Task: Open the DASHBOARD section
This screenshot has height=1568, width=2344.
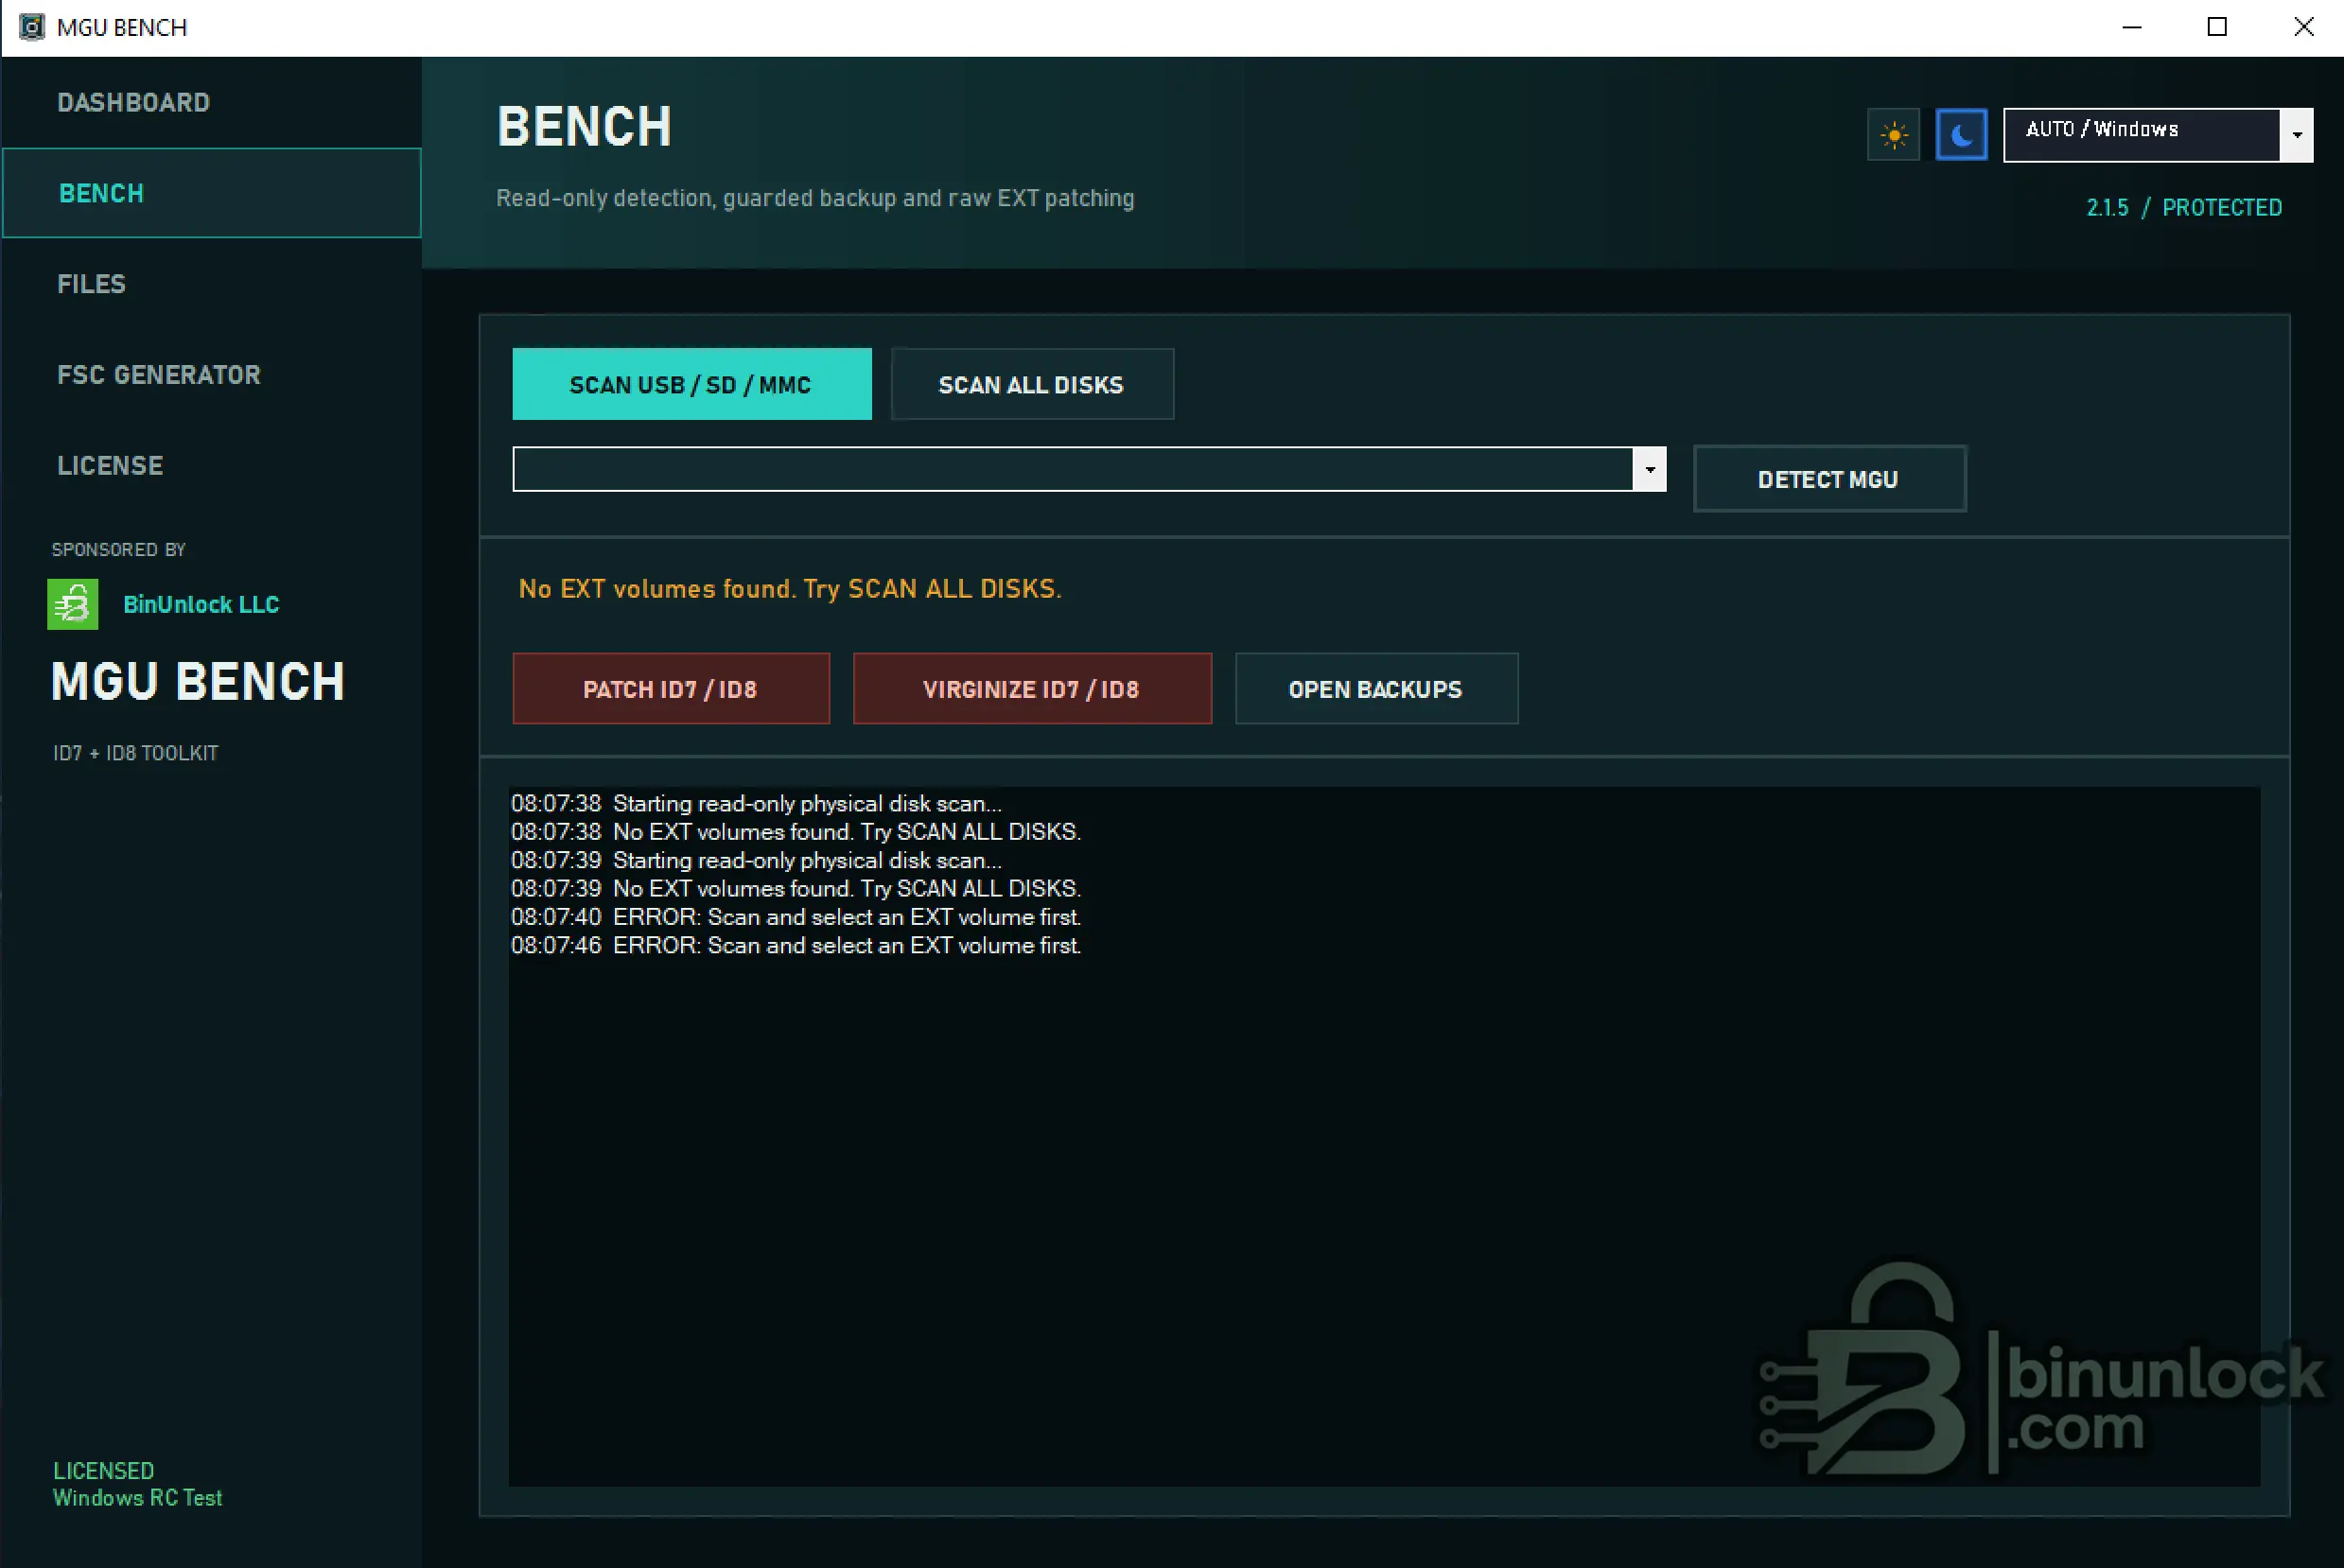Action: click(211, 102)
